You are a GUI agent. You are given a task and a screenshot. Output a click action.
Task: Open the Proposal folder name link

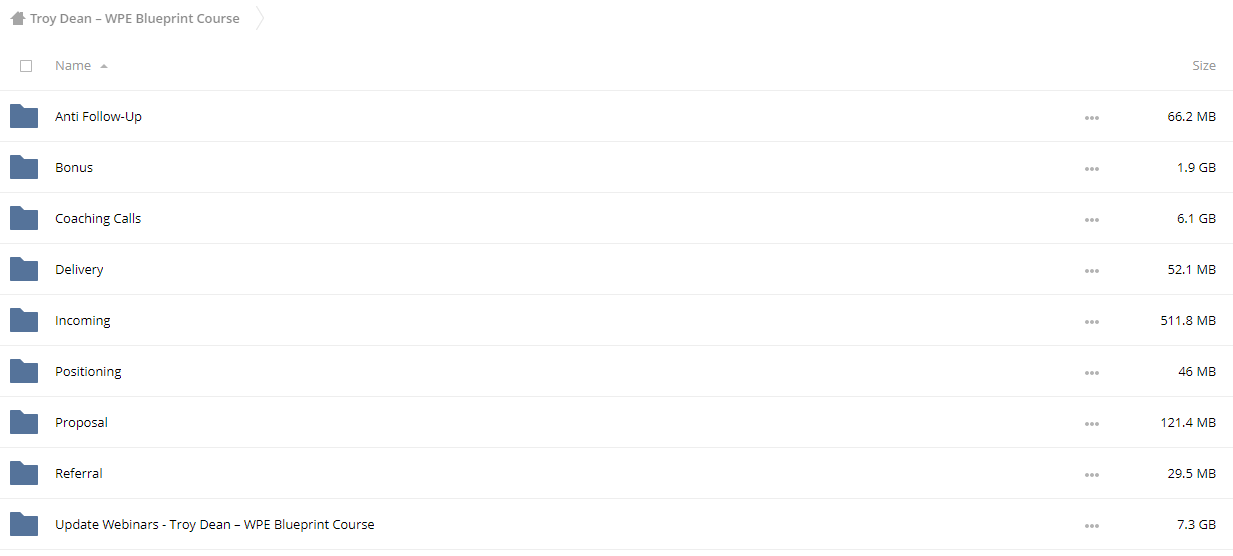tap(81, 422)
